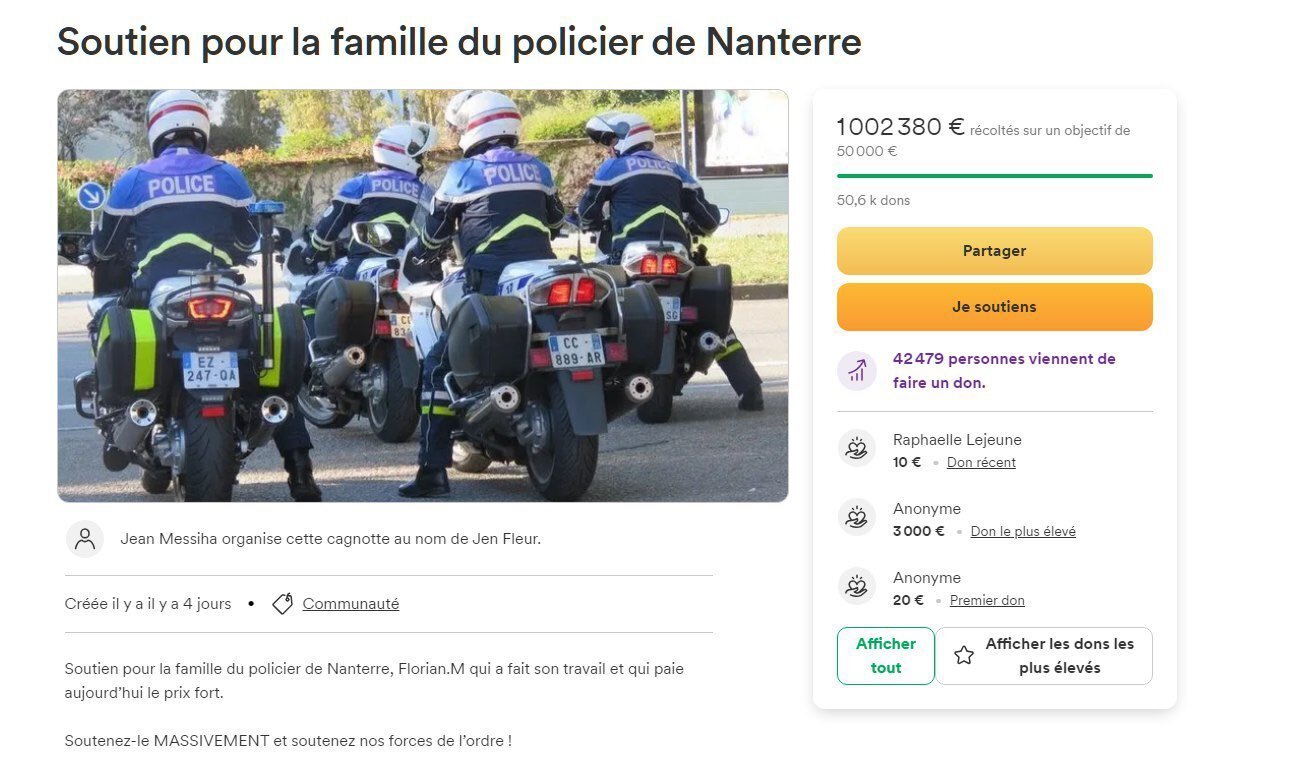Open the Don récent link
The height and width of the screenshot is (776, 1315).
click(x=981, y=463)
